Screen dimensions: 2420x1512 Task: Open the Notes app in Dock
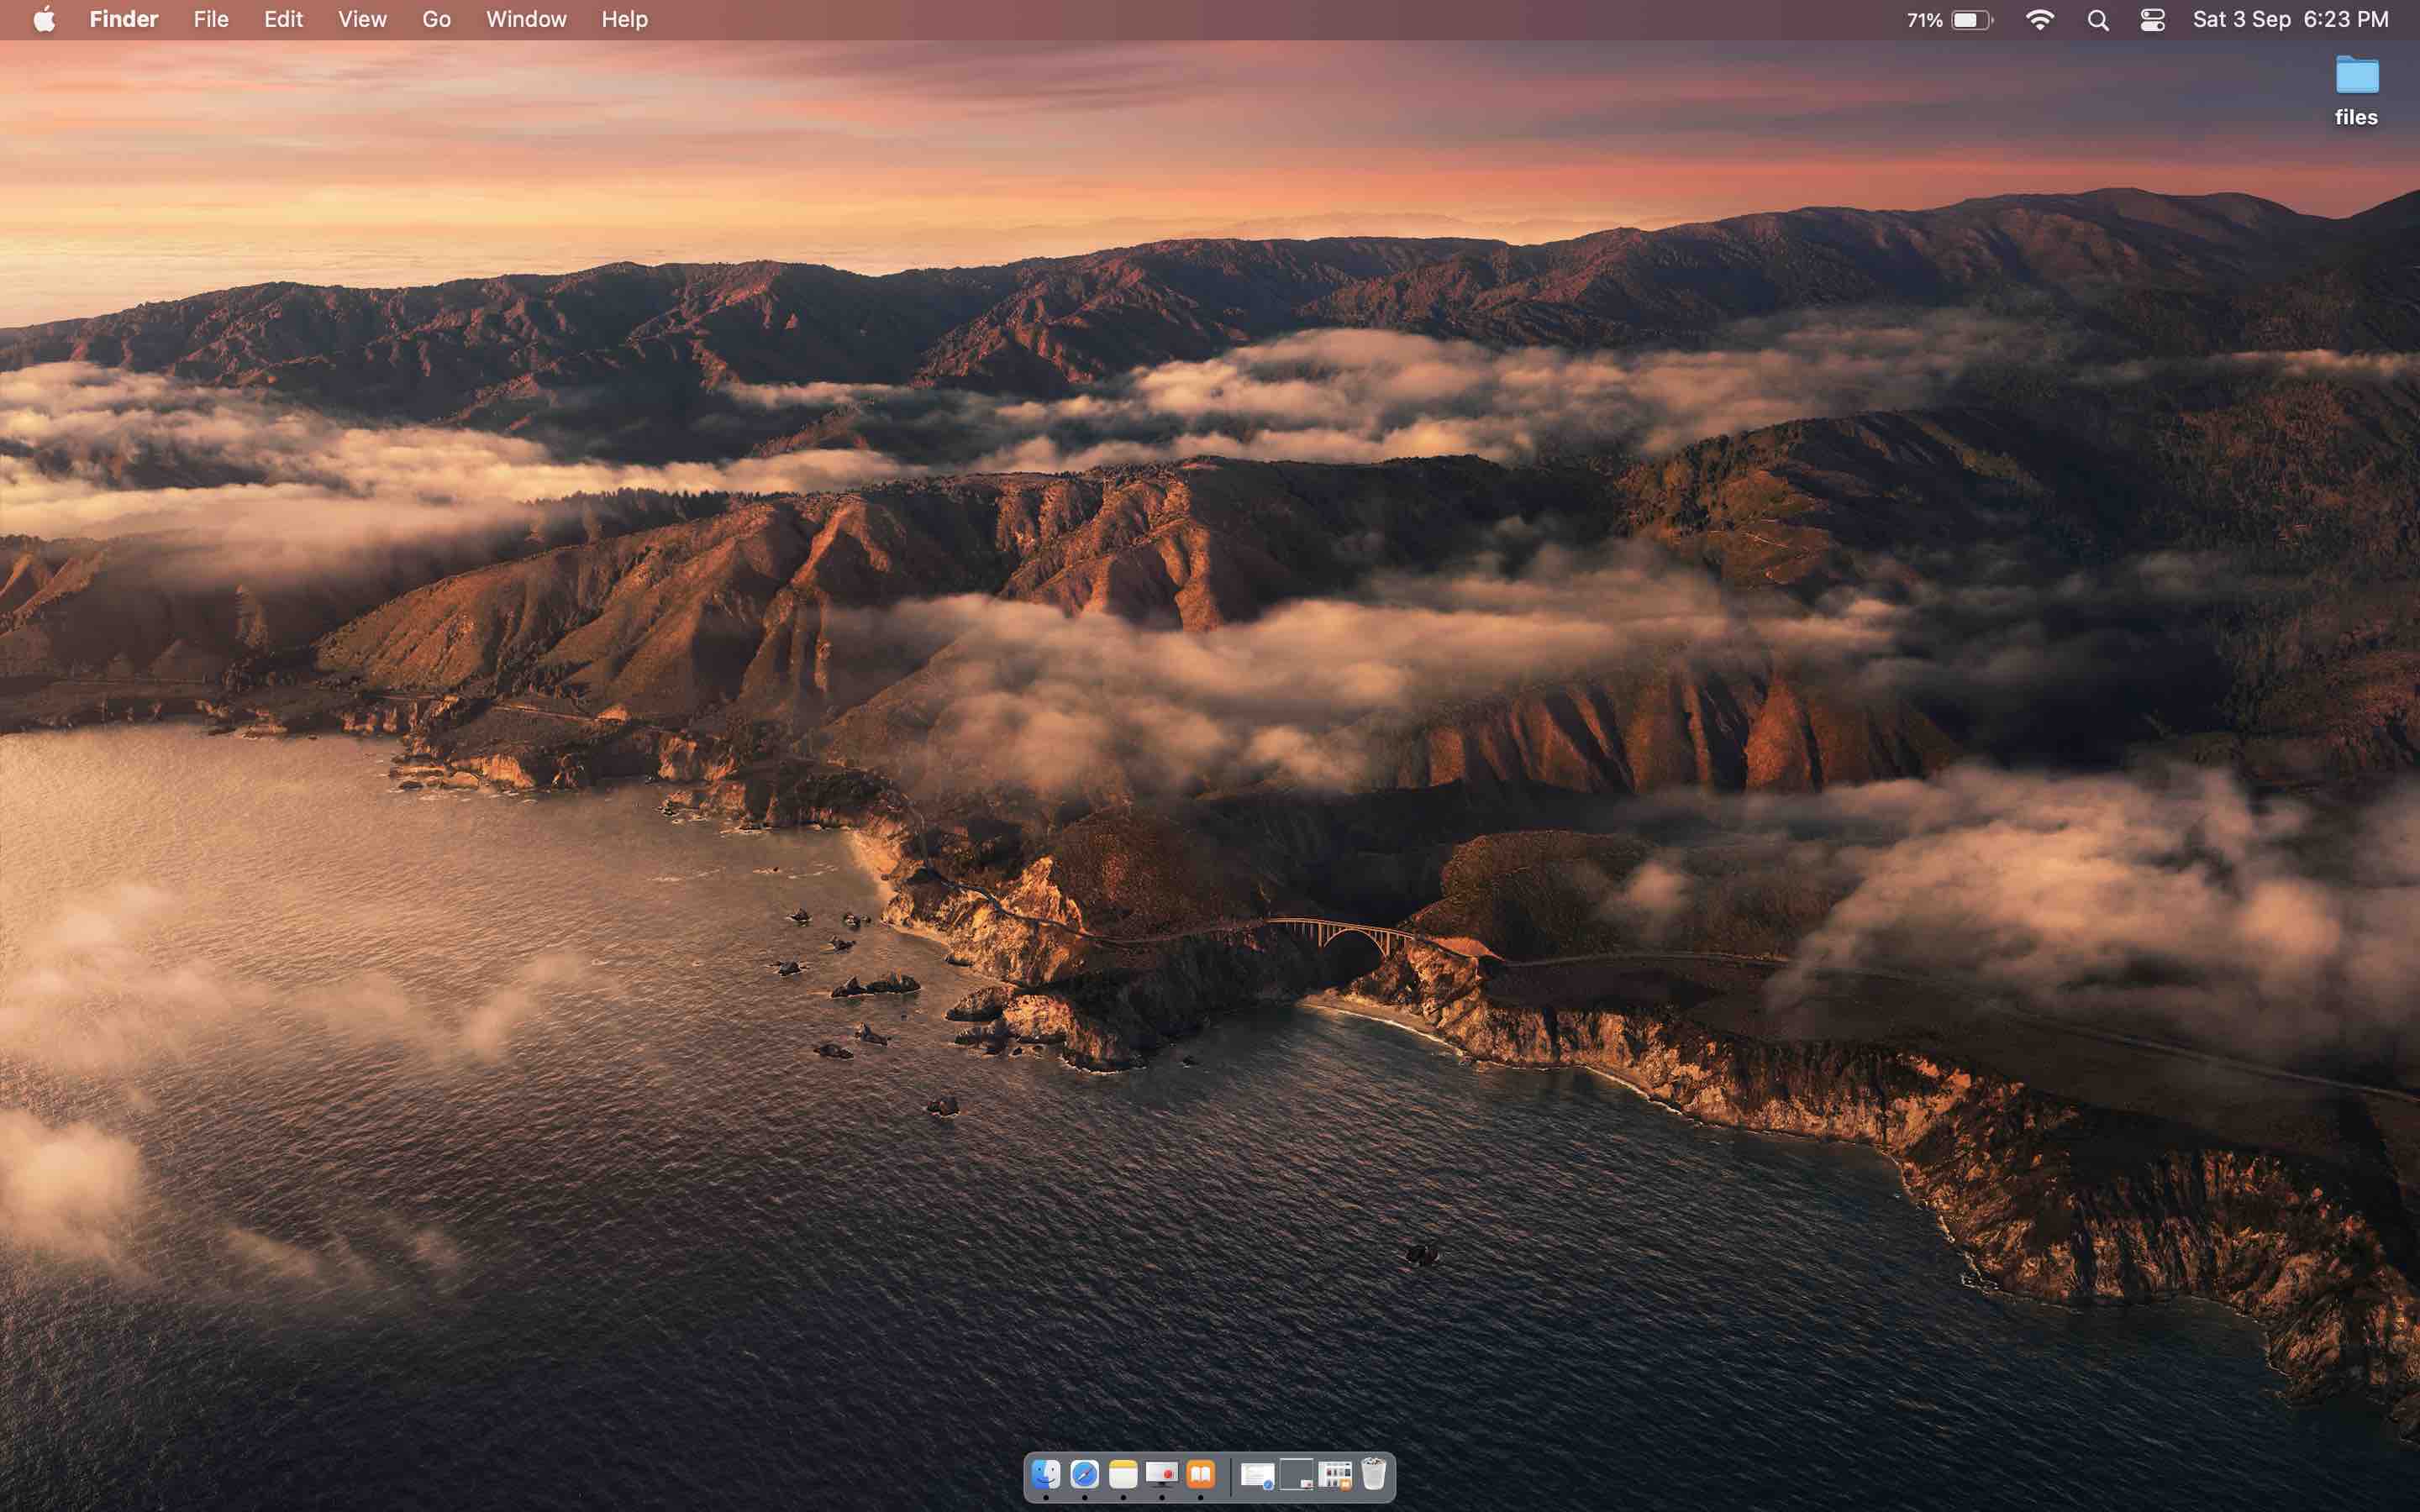(x=1123, y=1474)
